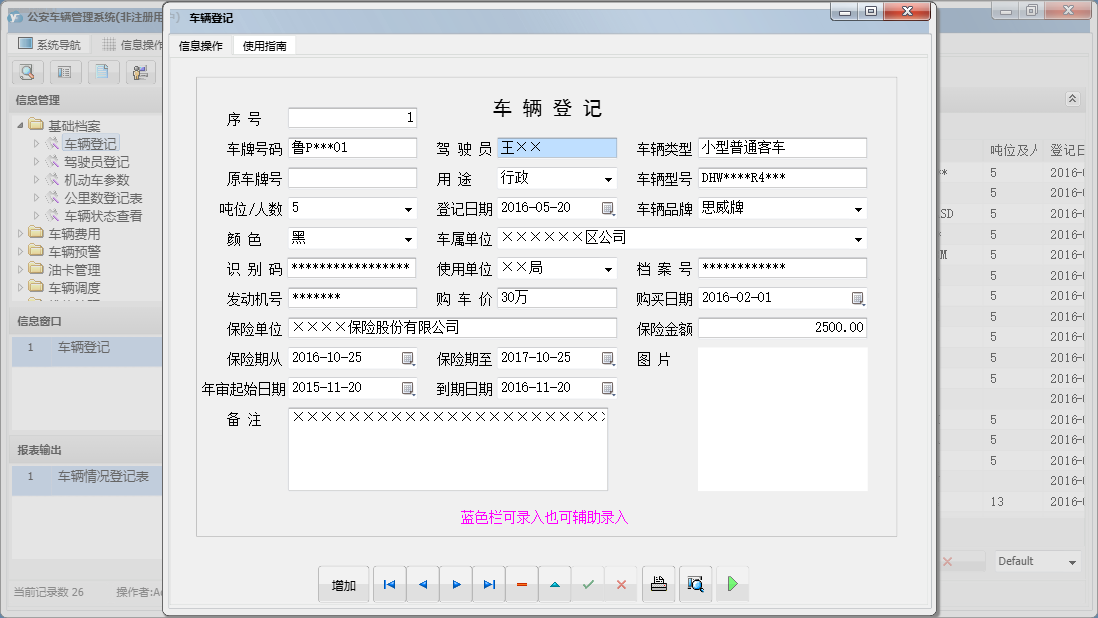Click the blue refresh triangle icon
The image size is (1098, 618).
(554, 583)
